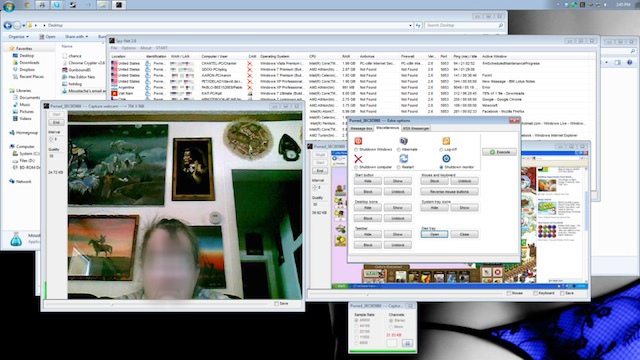Select the Restart radio button

click(399, 167)
